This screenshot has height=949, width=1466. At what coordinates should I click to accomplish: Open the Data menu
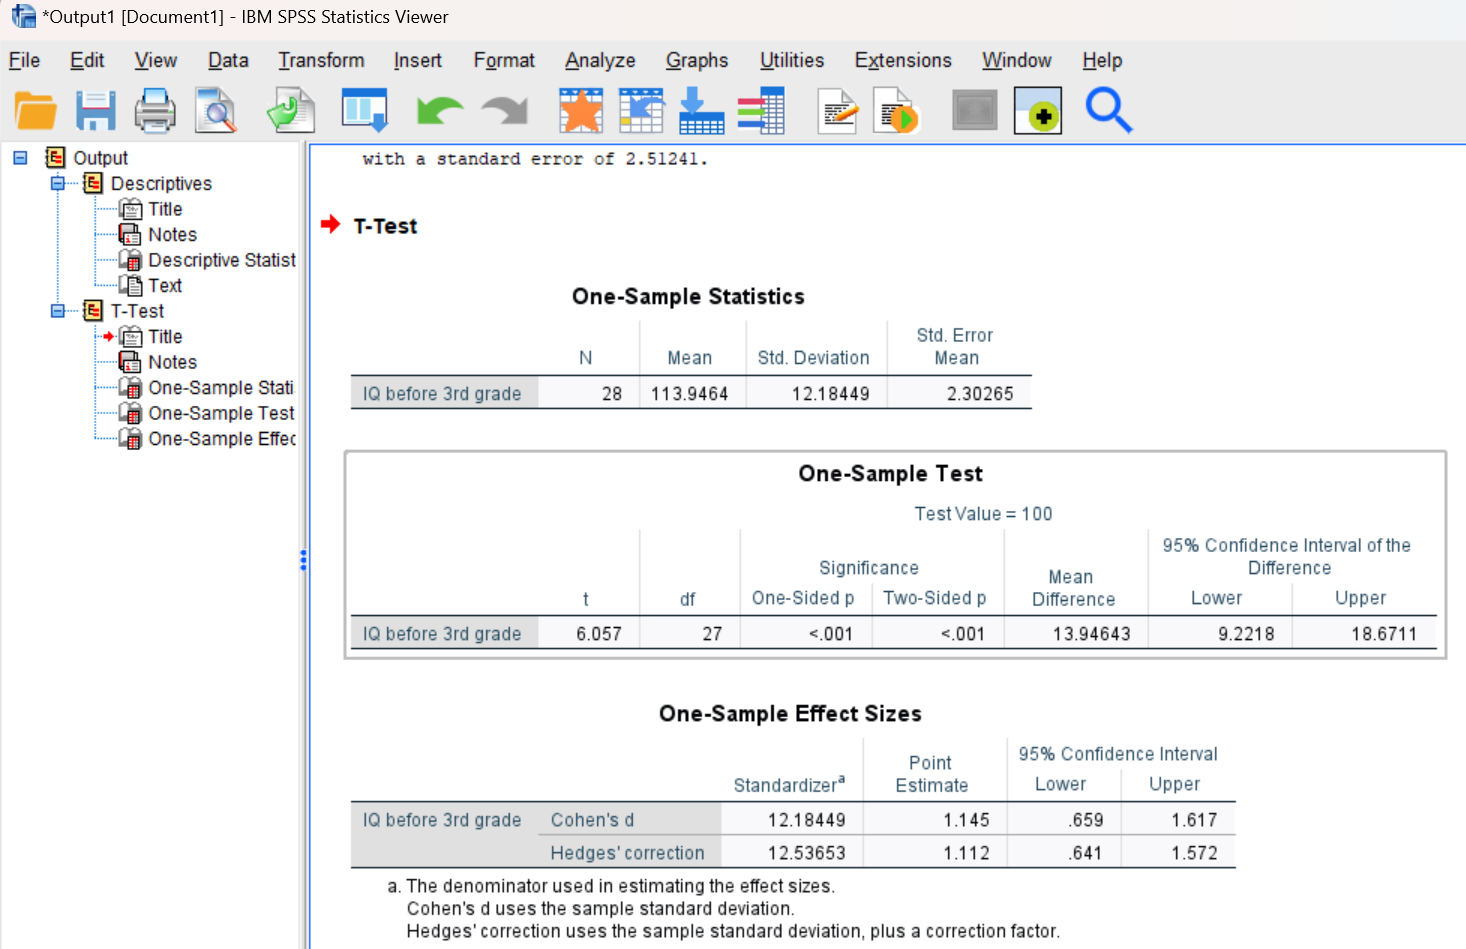pos(228,60)
